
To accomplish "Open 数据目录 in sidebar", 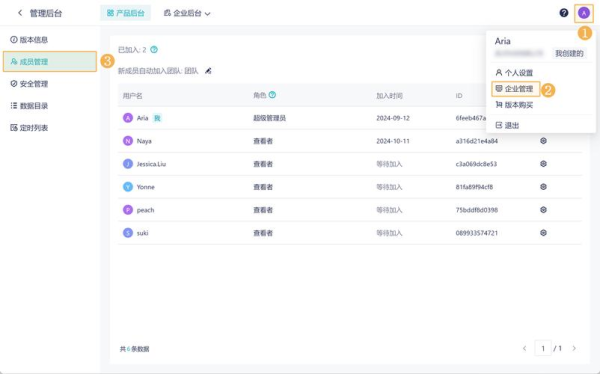I will (x=29, y=106).
